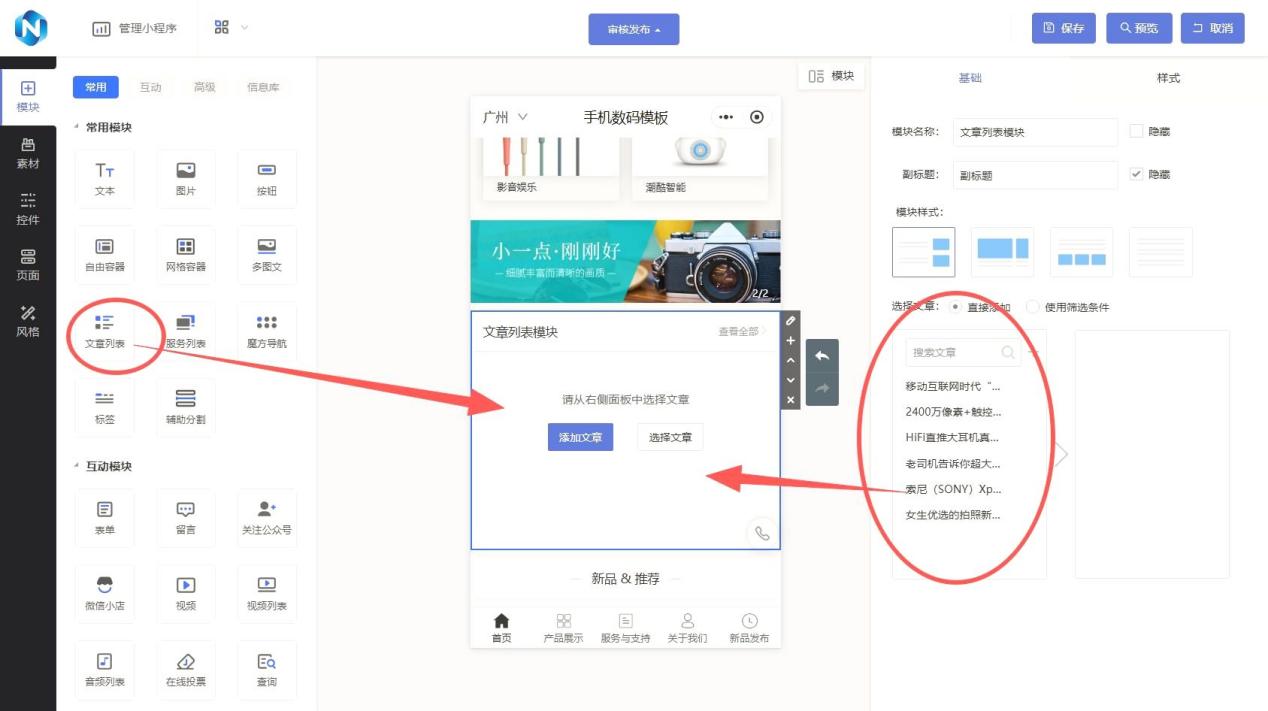Select the 直接添加 radio option
Image resolution: width=1268 pixels, height=711 pixels.
[x=956, y=307]
